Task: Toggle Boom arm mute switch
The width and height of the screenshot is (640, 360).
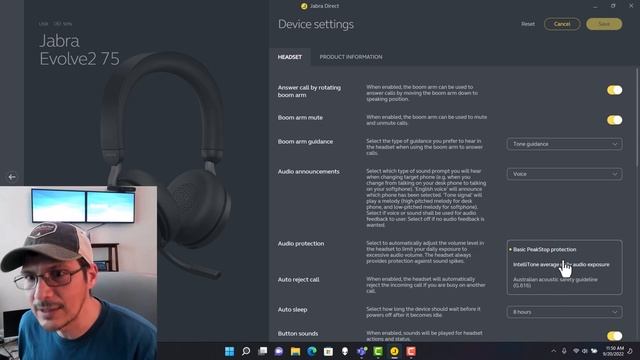Action: [614, 120]
